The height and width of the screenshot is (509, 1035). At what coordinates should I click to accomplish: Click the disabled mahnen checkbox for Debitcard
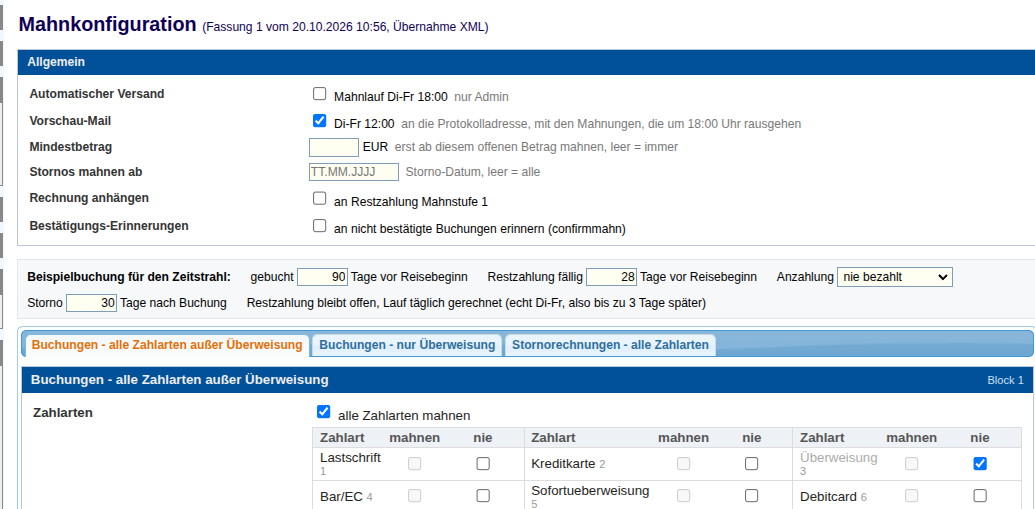tap(912, 495)
